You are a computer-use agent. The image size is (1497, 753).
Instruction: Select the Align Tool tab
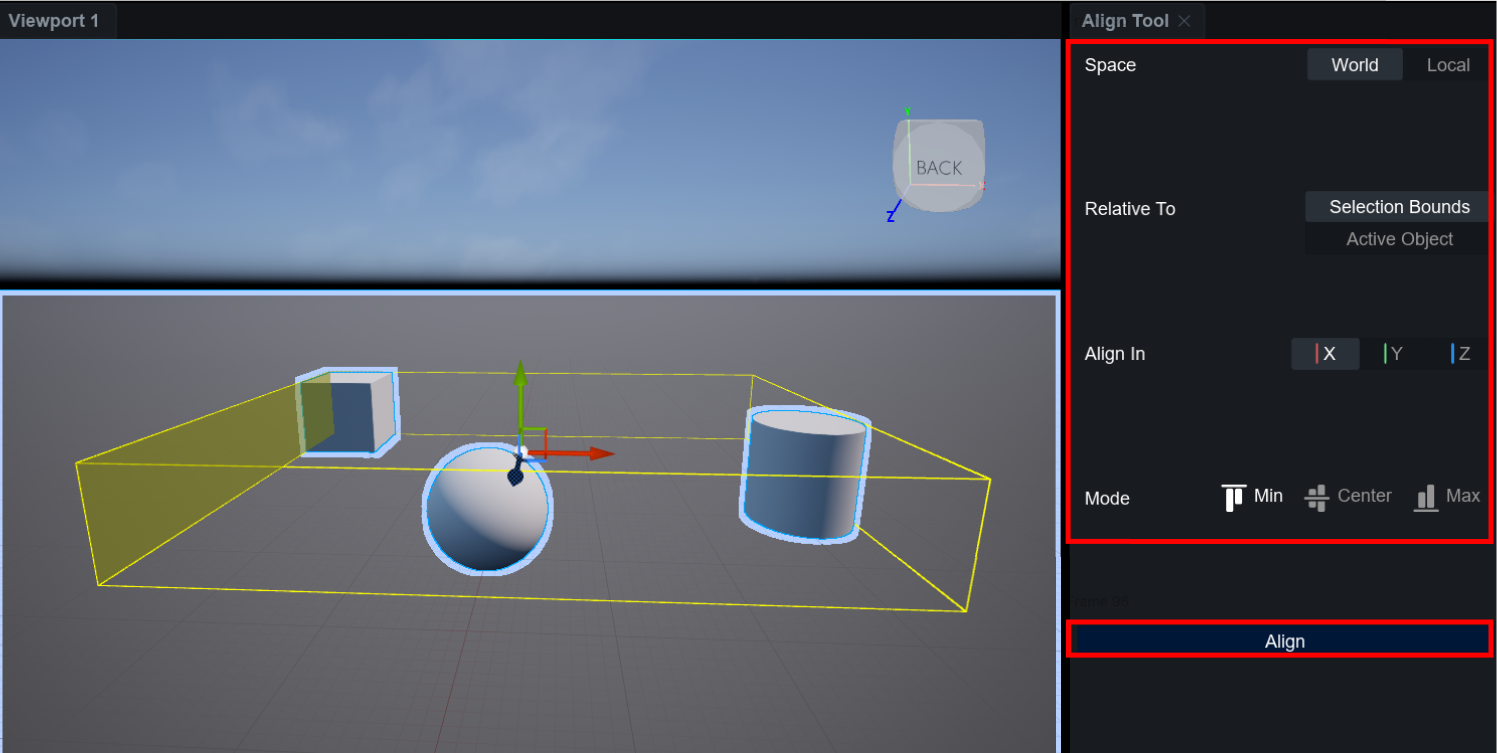pos(1125,21)
